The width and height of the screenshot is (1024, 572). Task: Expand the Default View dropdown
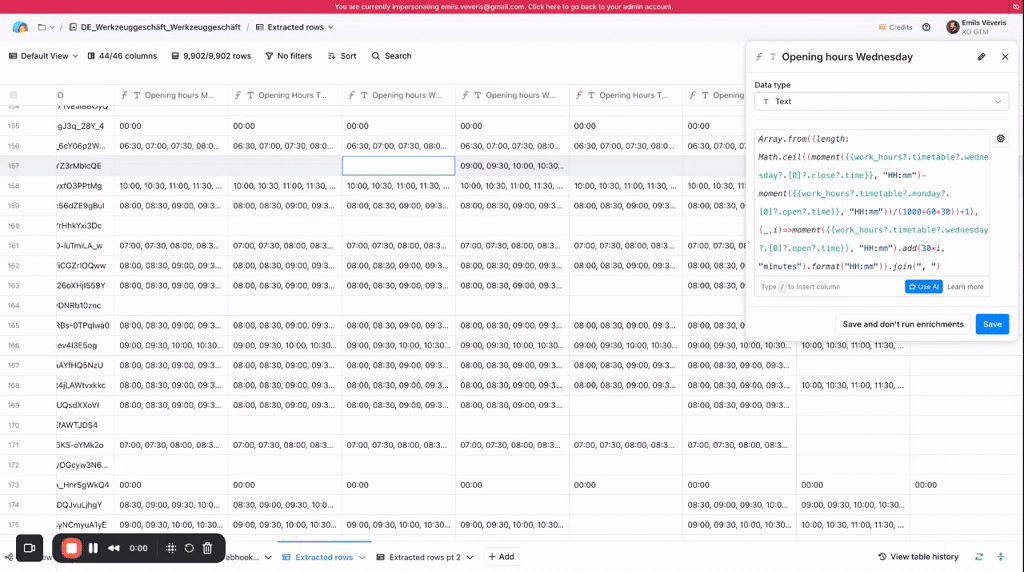point(44,56)
